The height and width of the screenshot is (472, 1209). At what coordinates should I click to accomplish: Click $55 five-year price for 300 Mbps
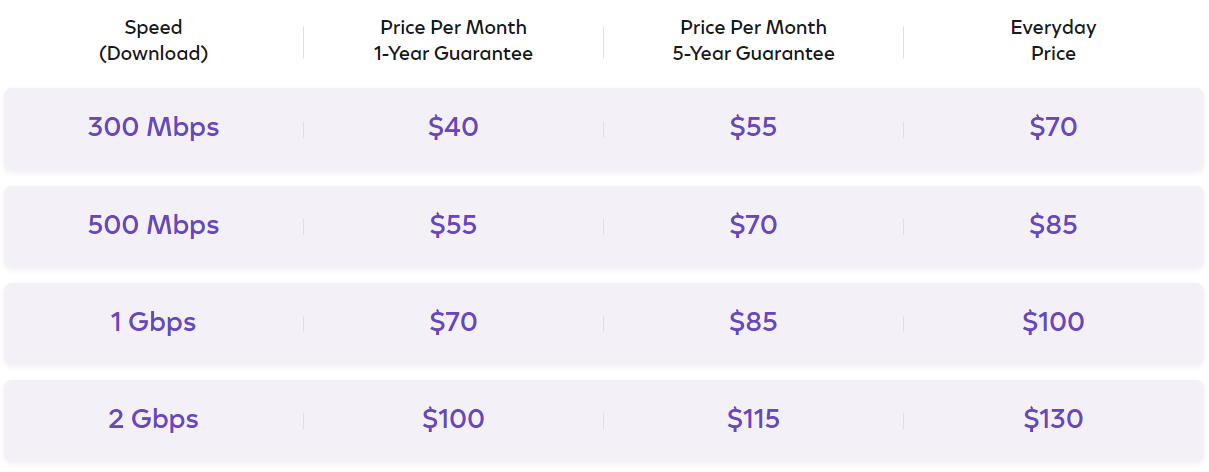(x=753, y=128)
